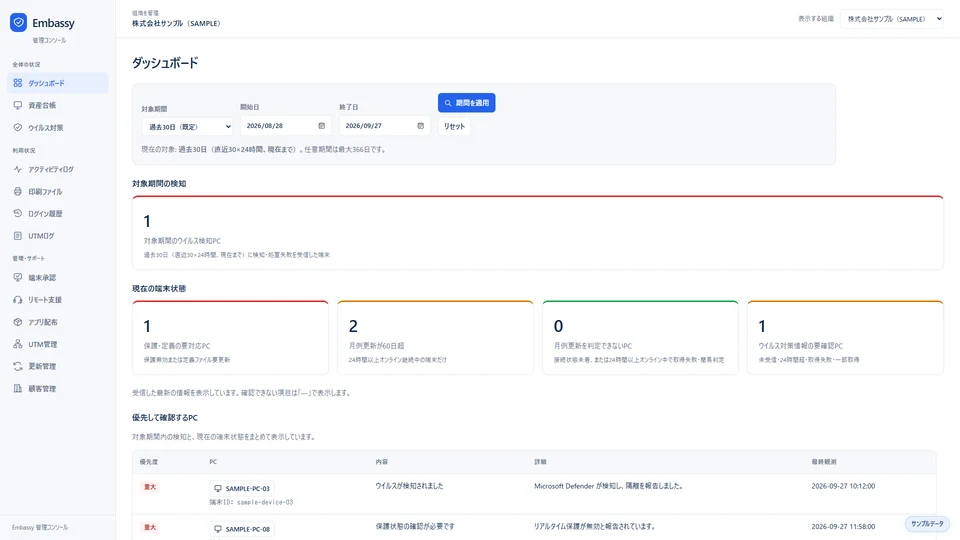This screenshot has height=540, width=960.
Task: Click the ウイルス対策 shield icon
Action: (x=18, y=127)
